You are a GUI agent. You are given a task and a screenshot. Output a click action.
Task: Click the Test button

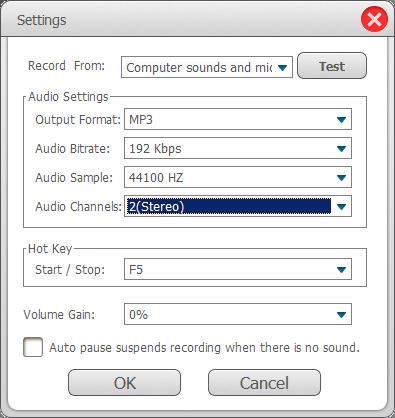coord(332,66)
